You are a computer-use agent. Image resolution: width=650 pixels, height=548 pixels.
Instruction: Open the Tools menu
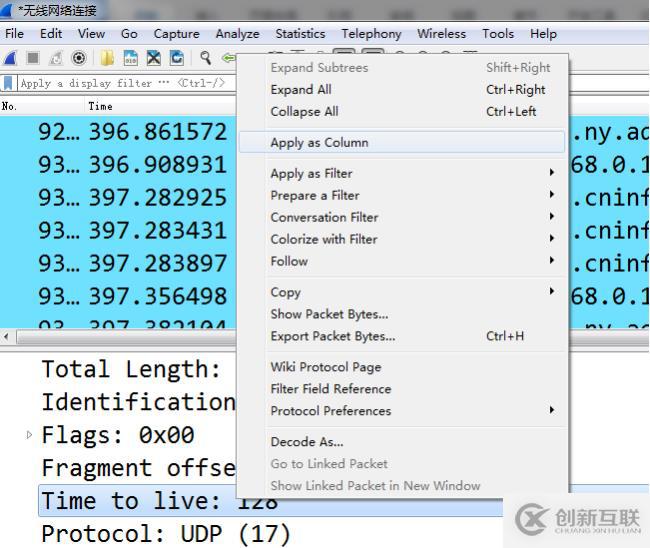[498, 34]
